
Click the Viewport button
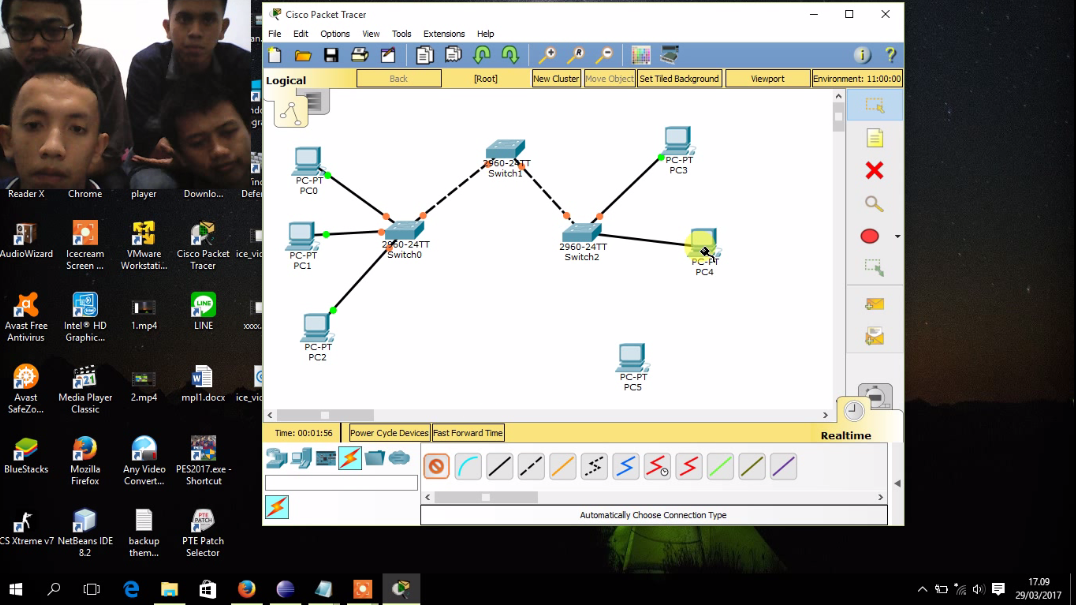coord(767,79)
